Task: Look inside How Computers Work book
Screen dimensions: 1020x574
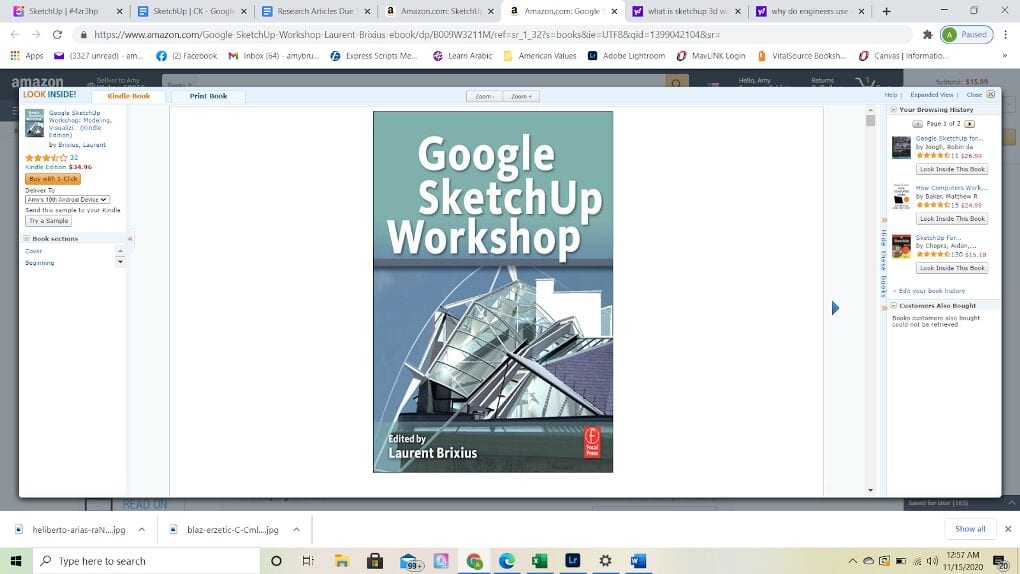Action: (952, 219)
